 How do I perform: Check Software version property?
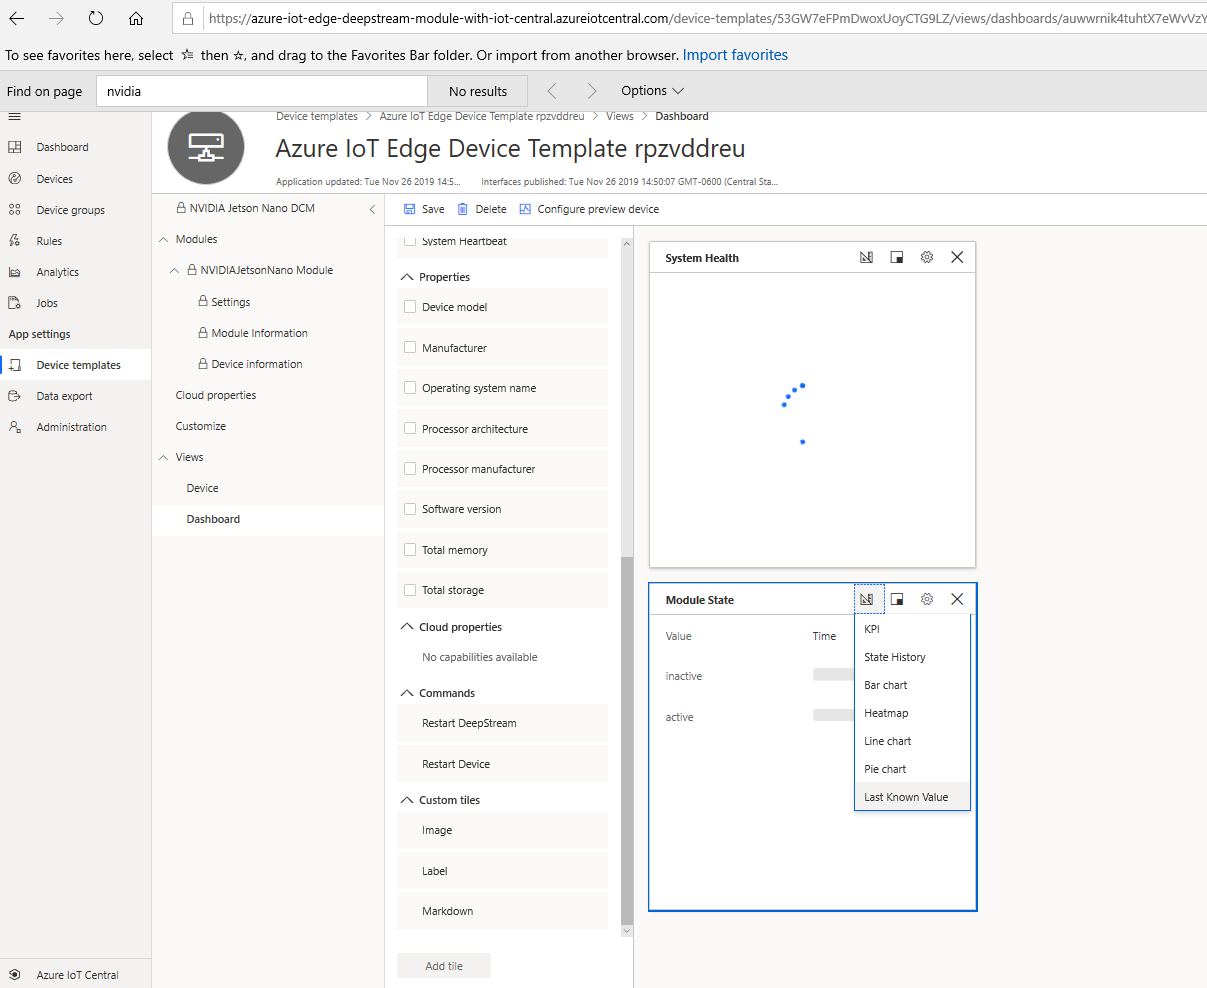410,509
